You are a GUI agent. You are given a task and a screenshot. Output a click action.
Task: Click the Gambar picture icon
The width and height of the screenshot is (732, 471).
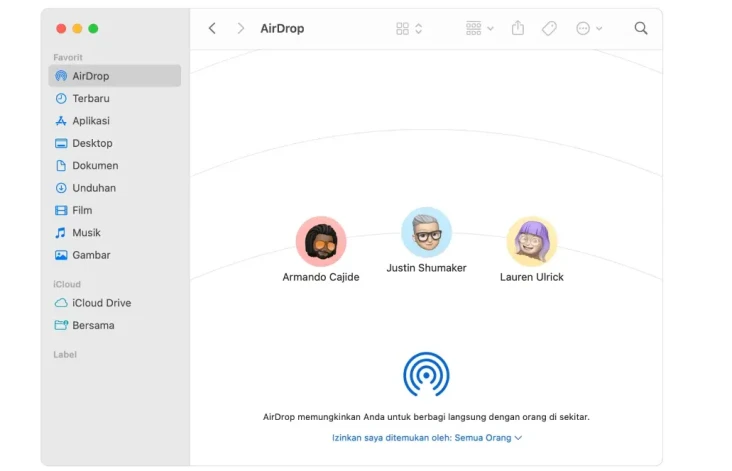coord(61,255)
